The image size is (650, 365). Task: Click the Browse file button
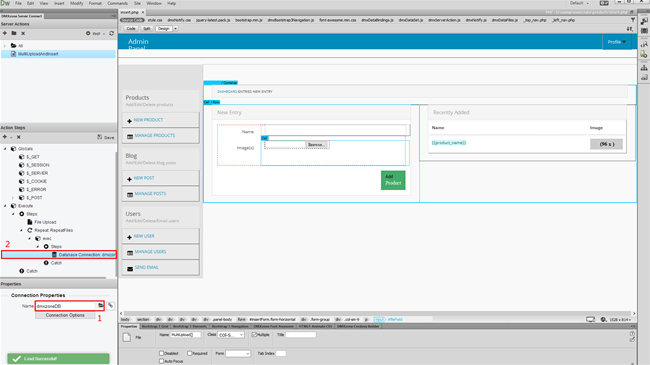click(x=317, y=145)
